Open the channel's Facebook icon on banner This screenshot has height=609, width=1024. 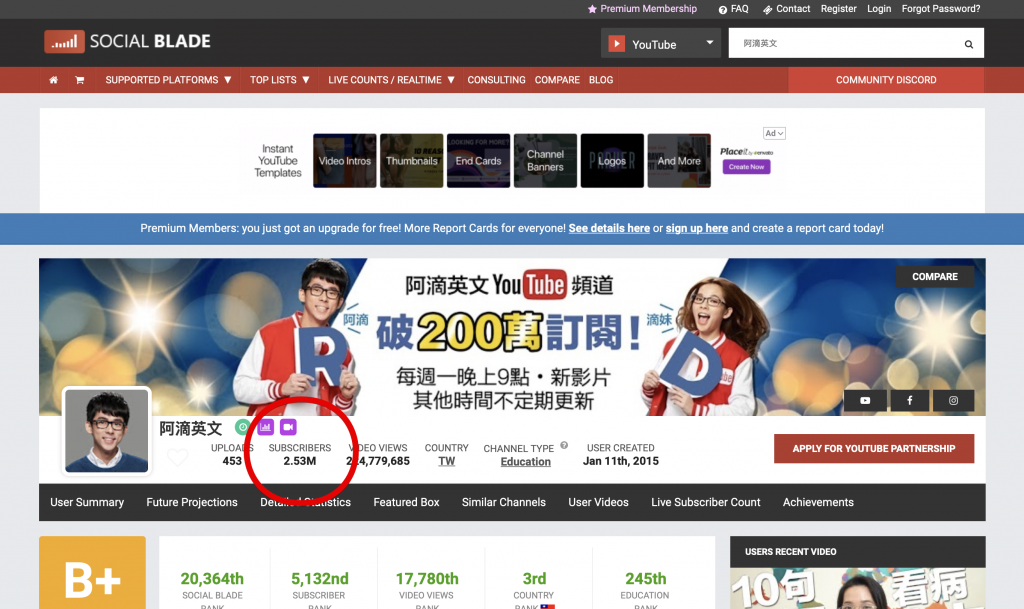tap(909, 400)
